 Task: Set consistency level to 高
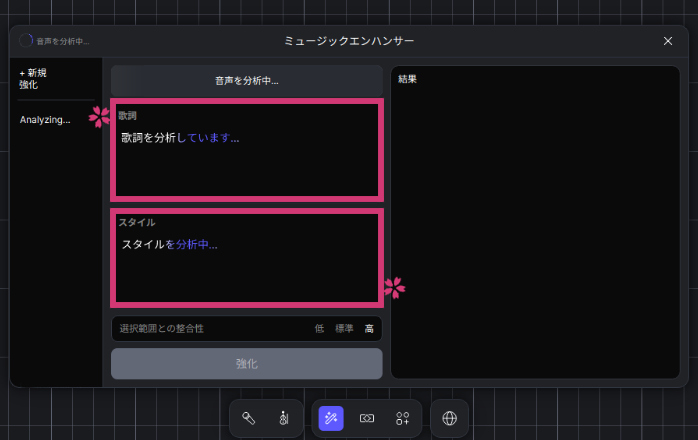[369, 328]
